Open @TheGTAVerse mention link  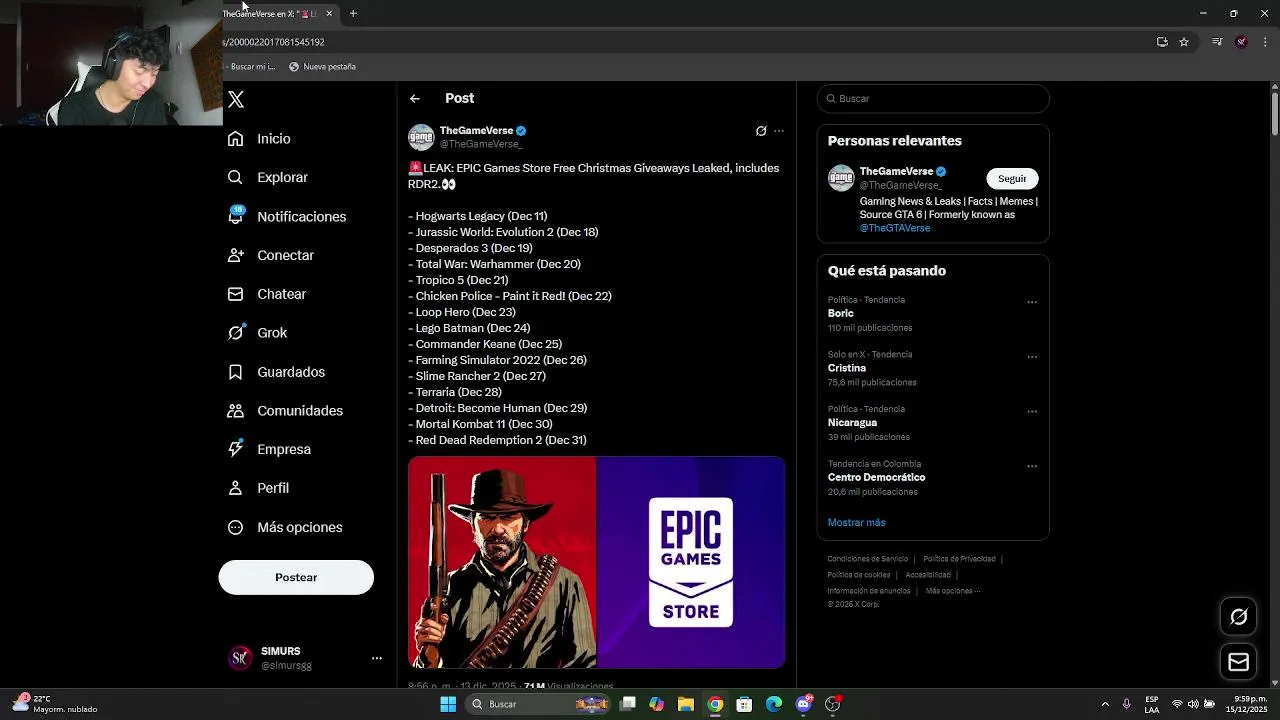[895, 228]
